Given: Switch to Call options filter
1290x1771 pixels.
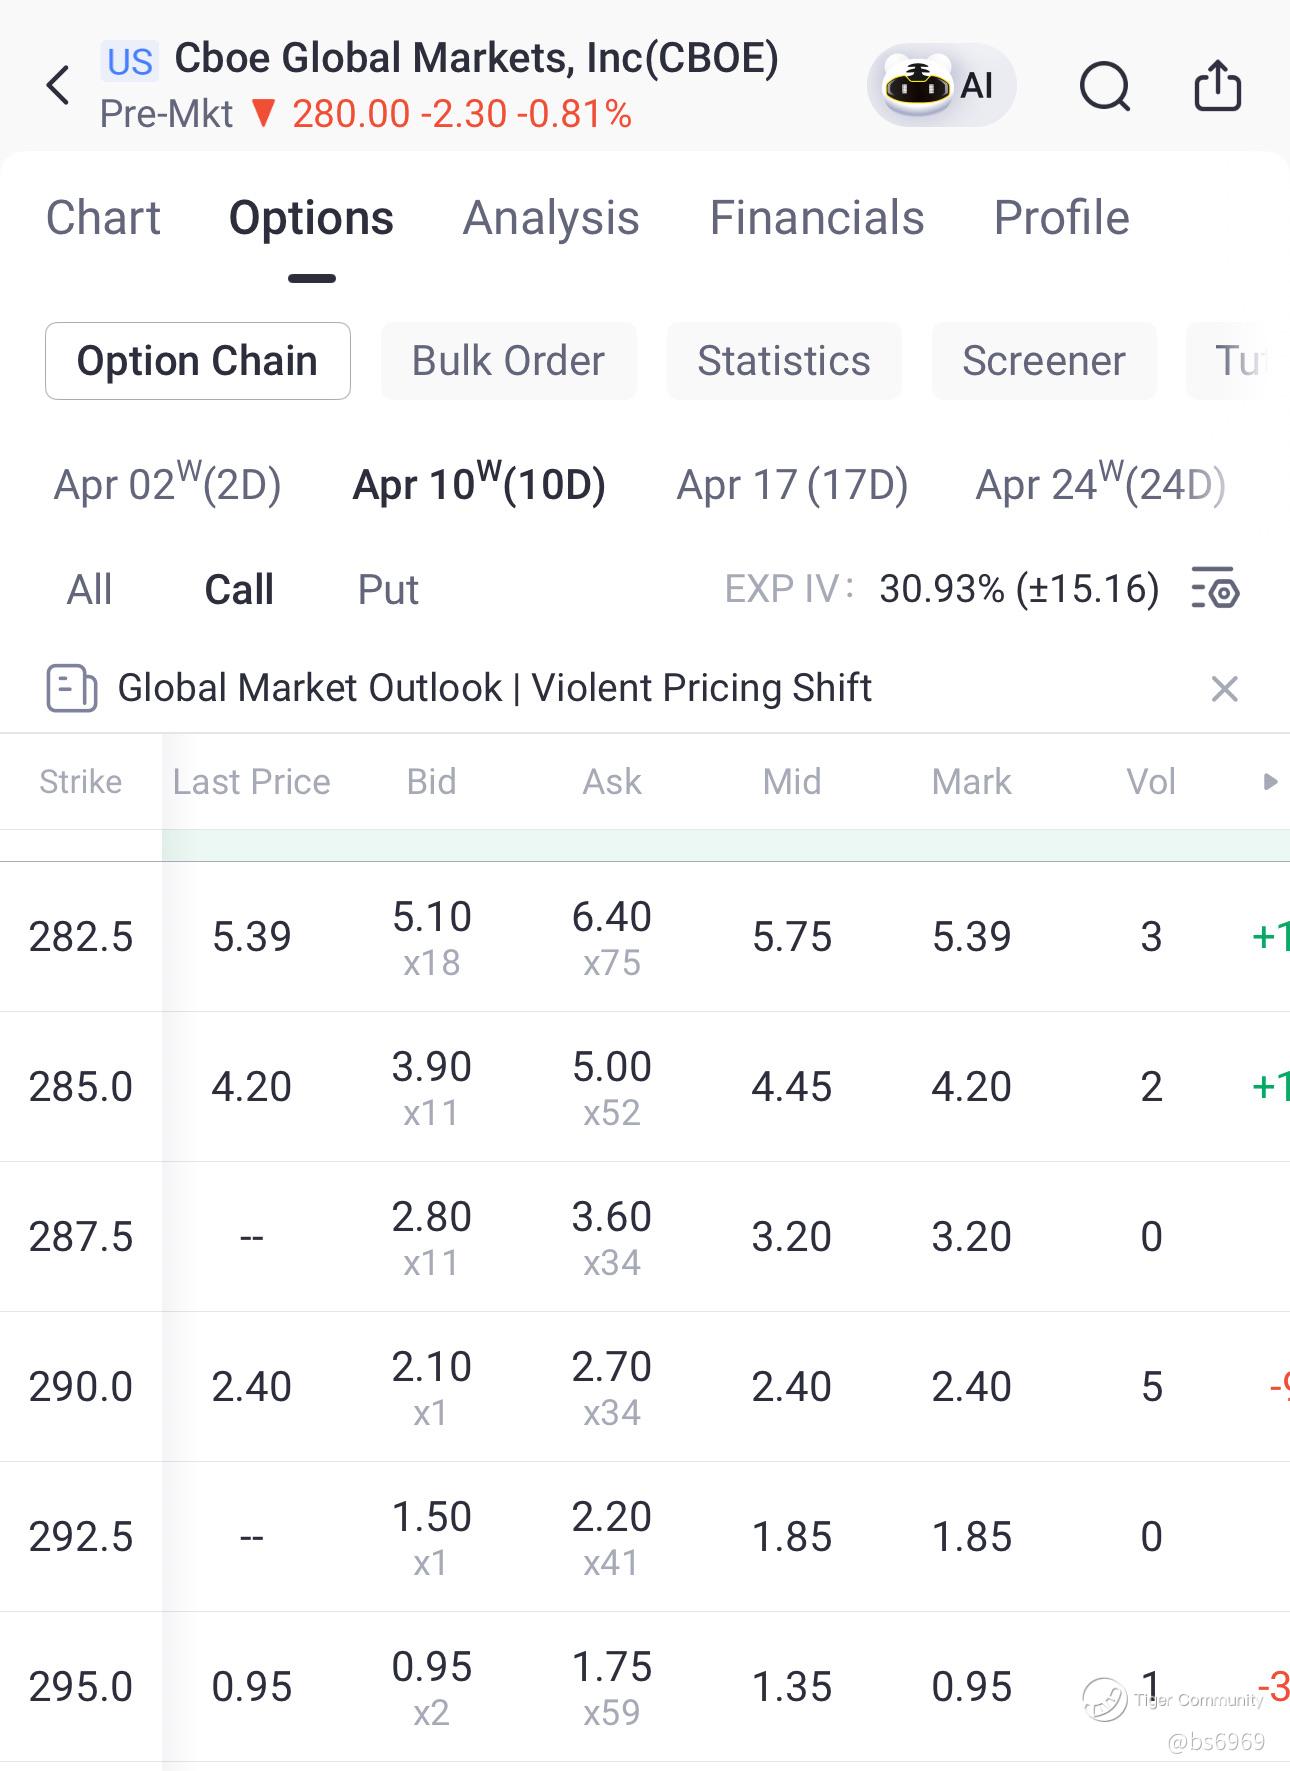Looking at the screenshot, I should [x=239, y=590].
